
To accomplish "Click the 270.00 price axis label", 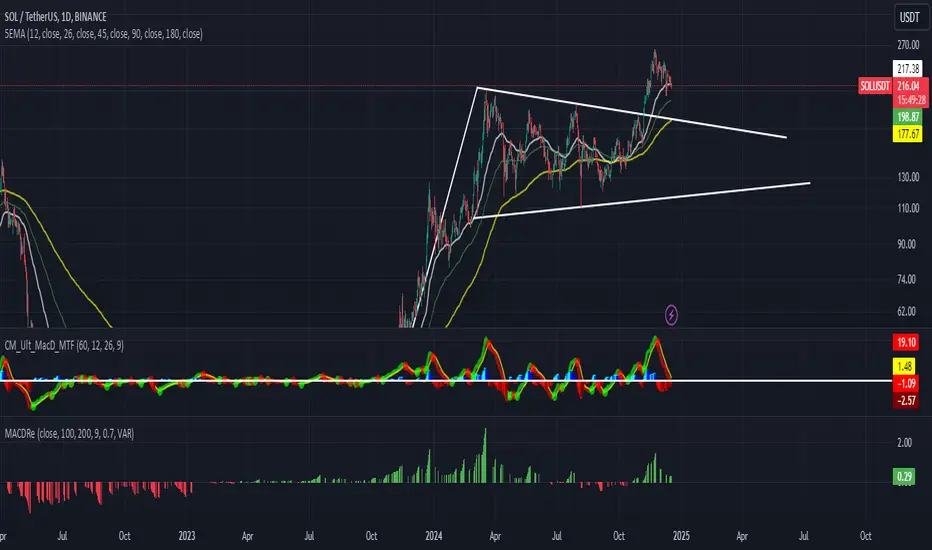I will (908, 45).
